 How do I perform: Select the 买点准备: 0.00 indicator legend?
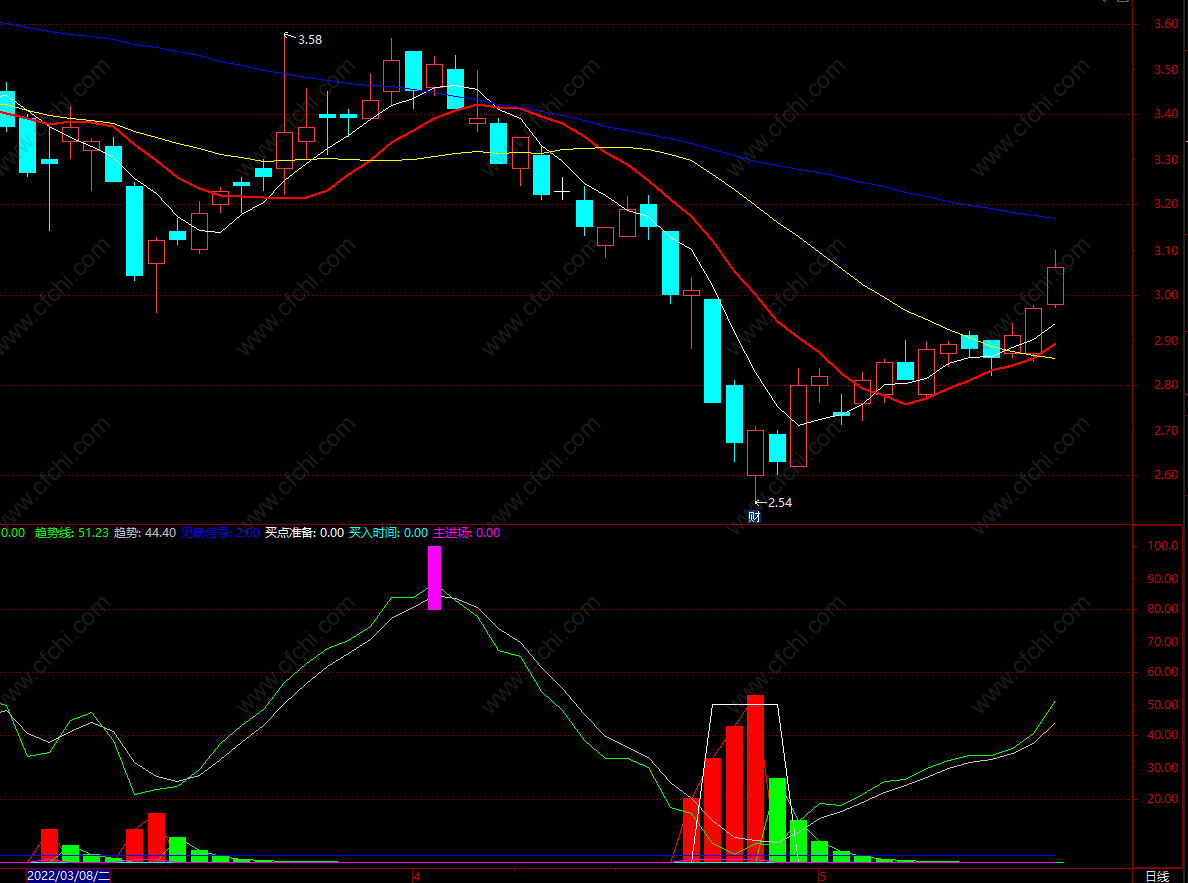(x=304, y=533)
